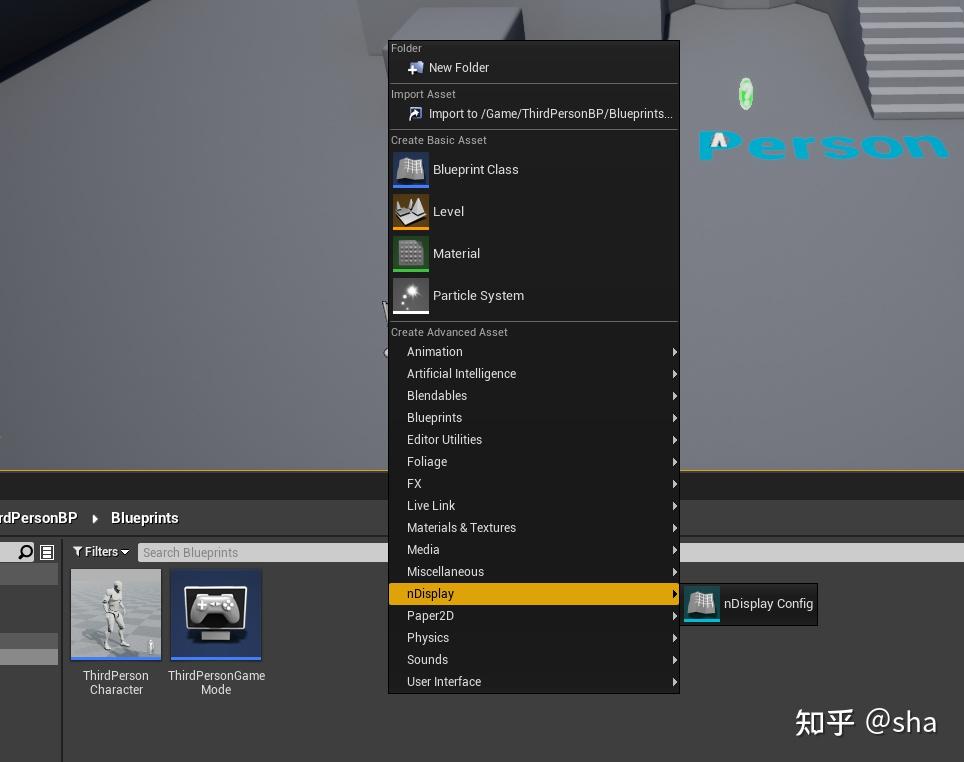Create a new Particle System
Image resolution: width=964 pixels, height=762 pixels.
[478, 295]
